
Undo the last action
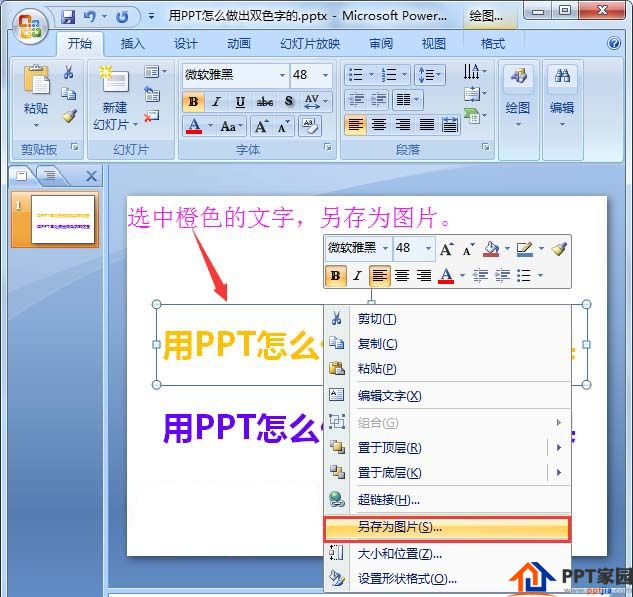(x=89, y=17)
